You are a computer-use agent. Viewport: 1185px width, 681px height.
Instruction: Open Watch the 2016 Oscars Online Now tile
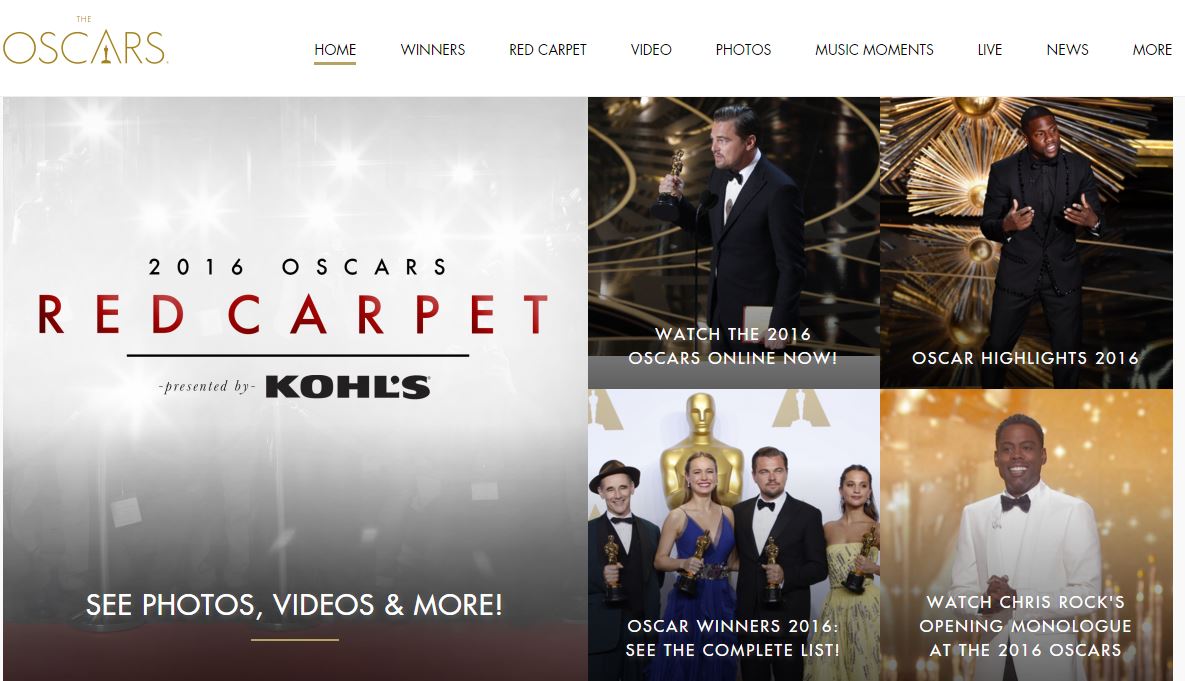(x=733, y=243)
